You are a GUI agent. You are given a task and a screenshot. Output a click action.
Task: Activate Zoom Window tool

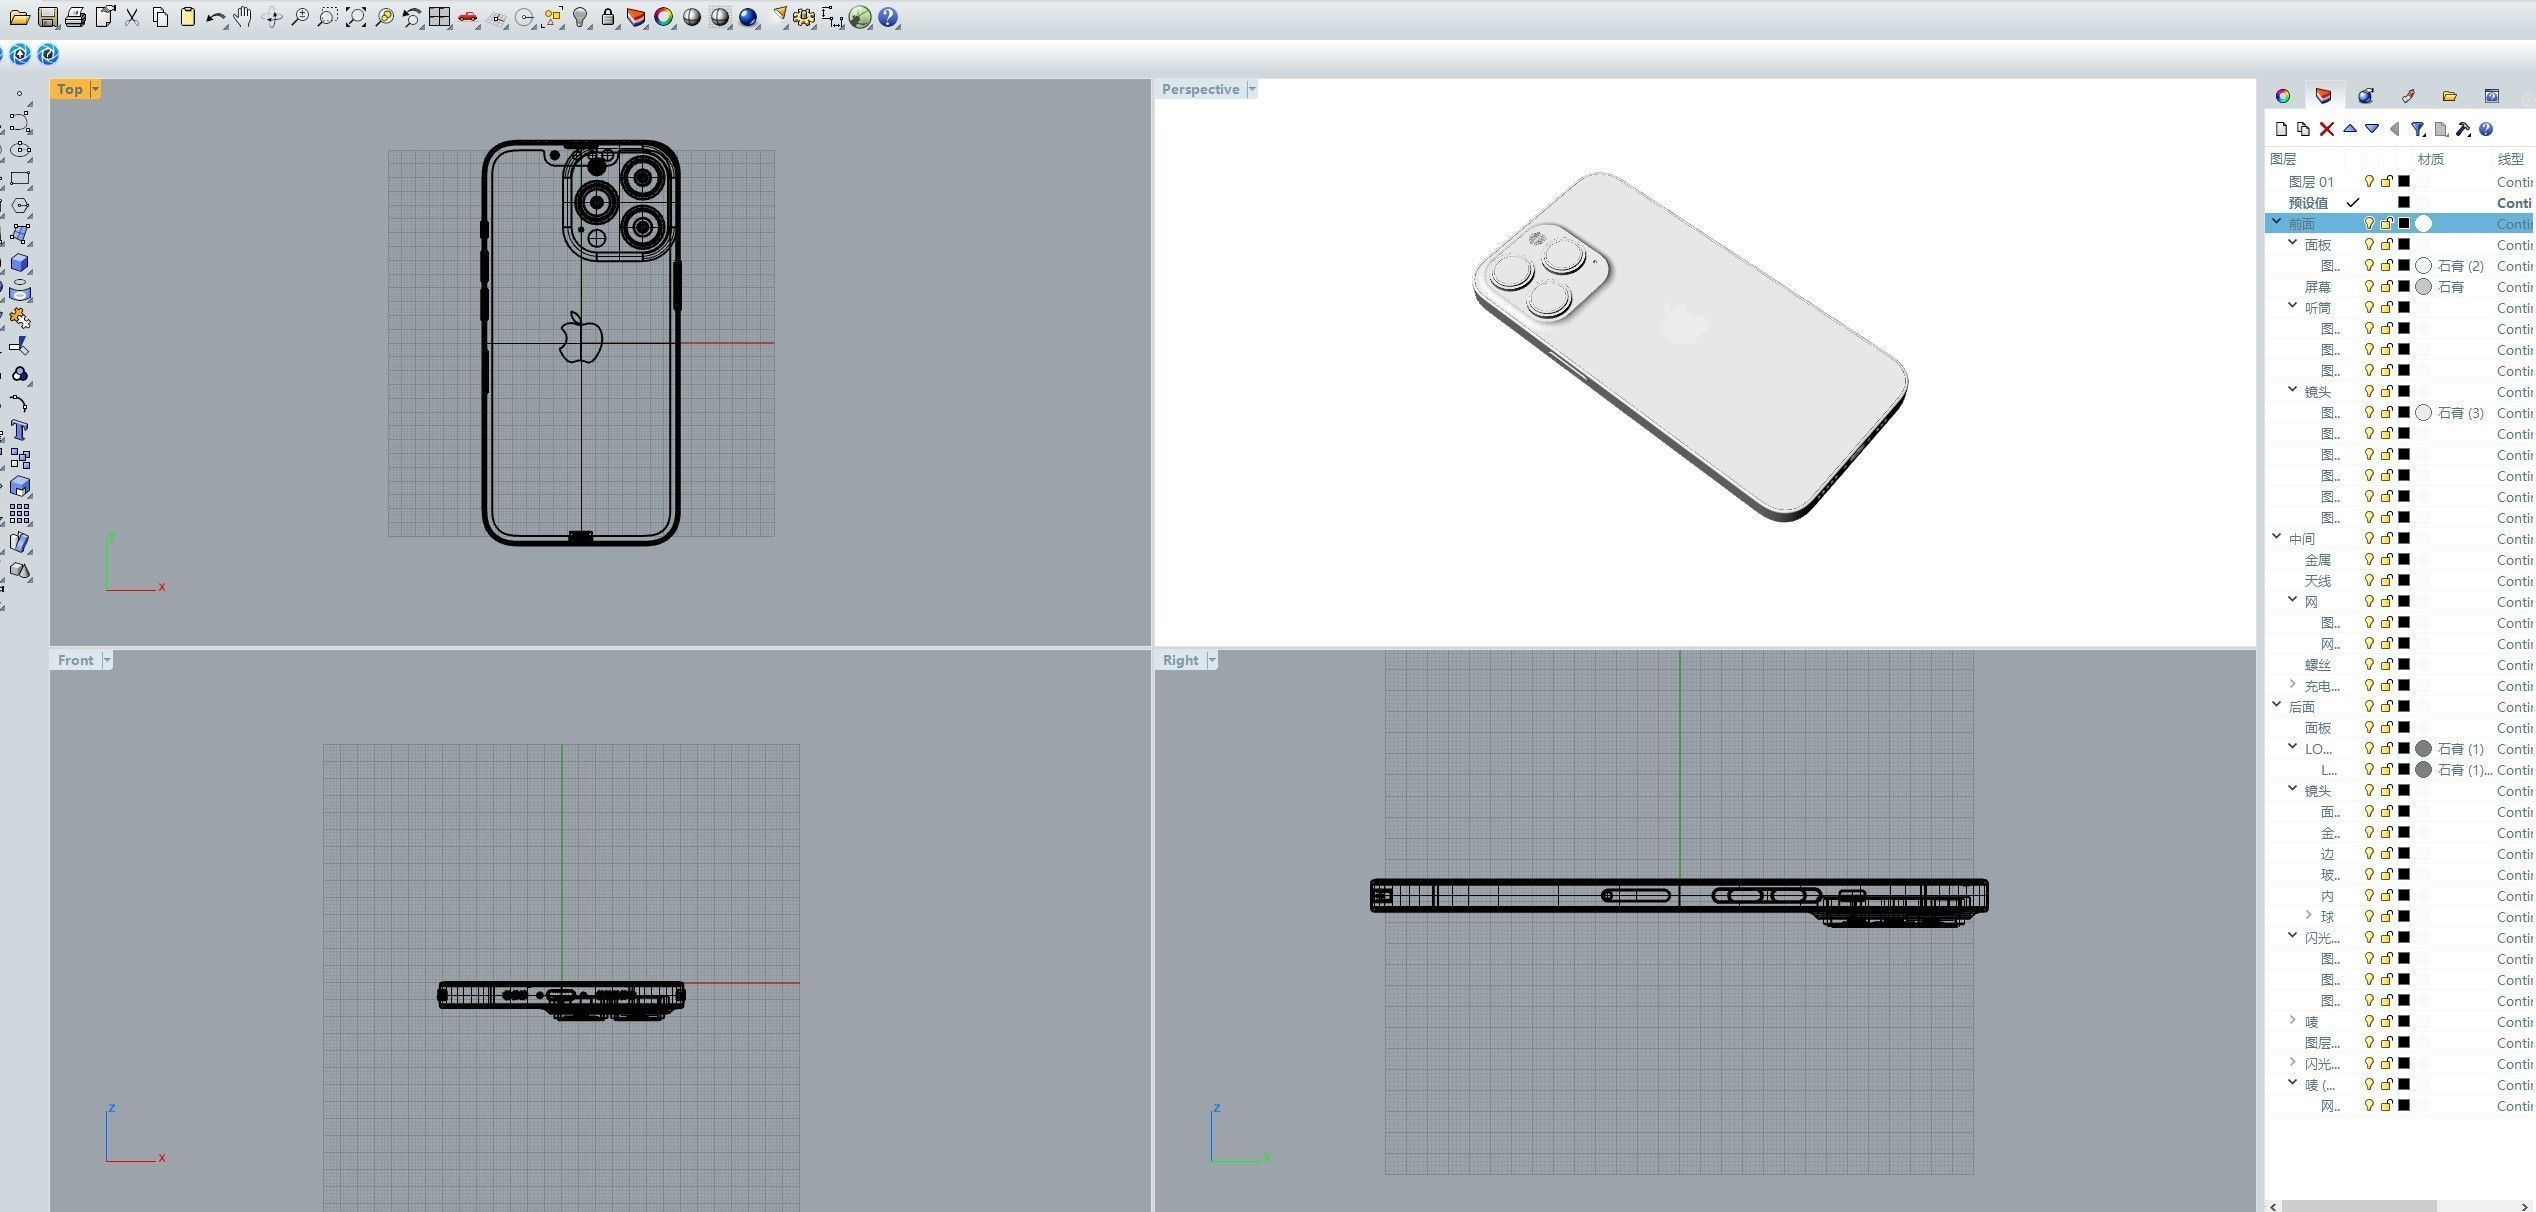coord(327,18)
